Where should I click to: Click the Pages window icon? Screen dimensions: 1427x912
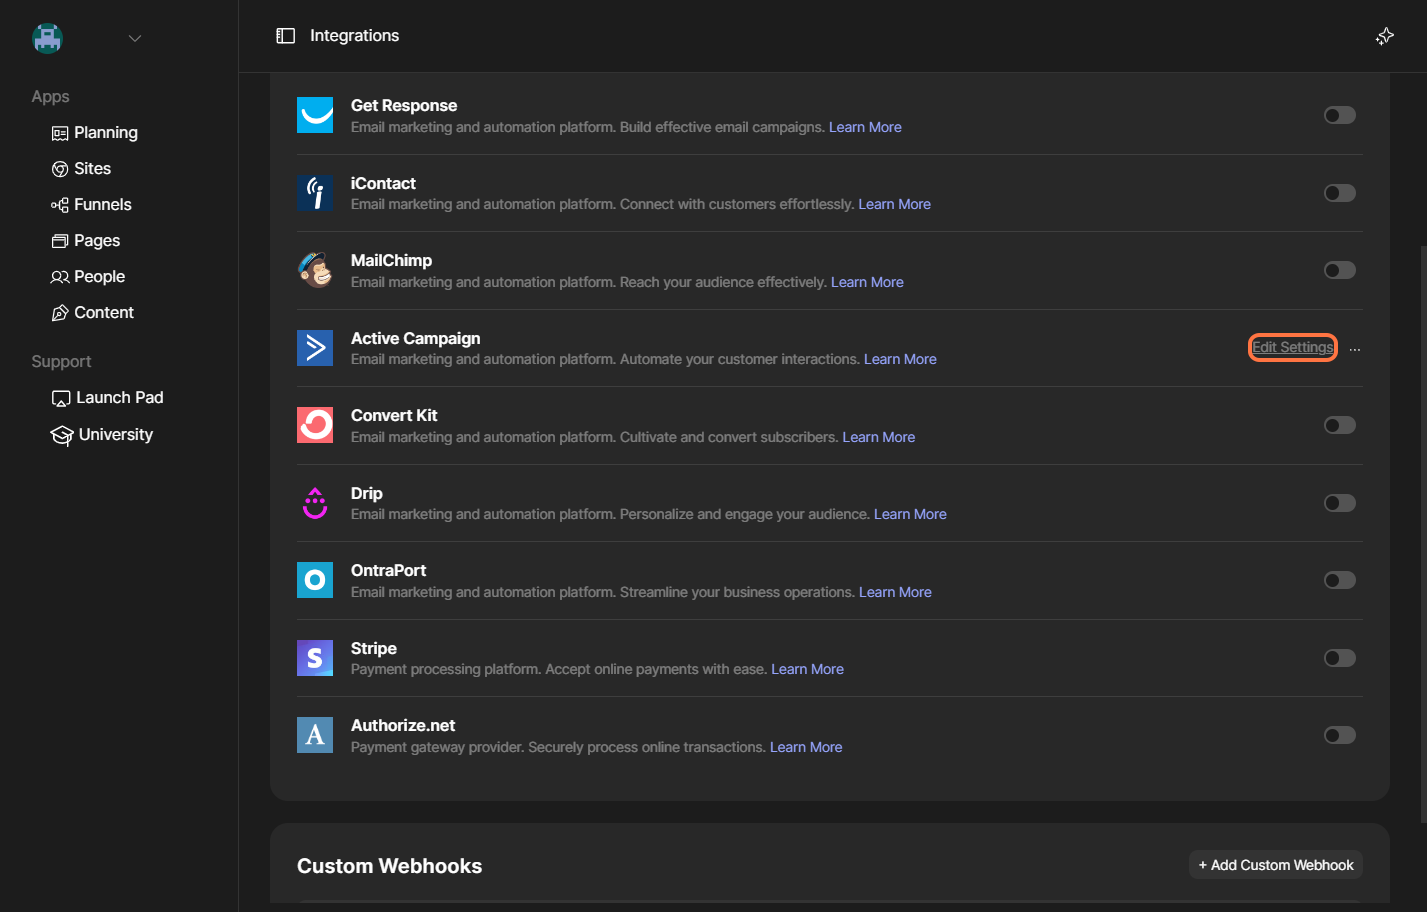60,241
